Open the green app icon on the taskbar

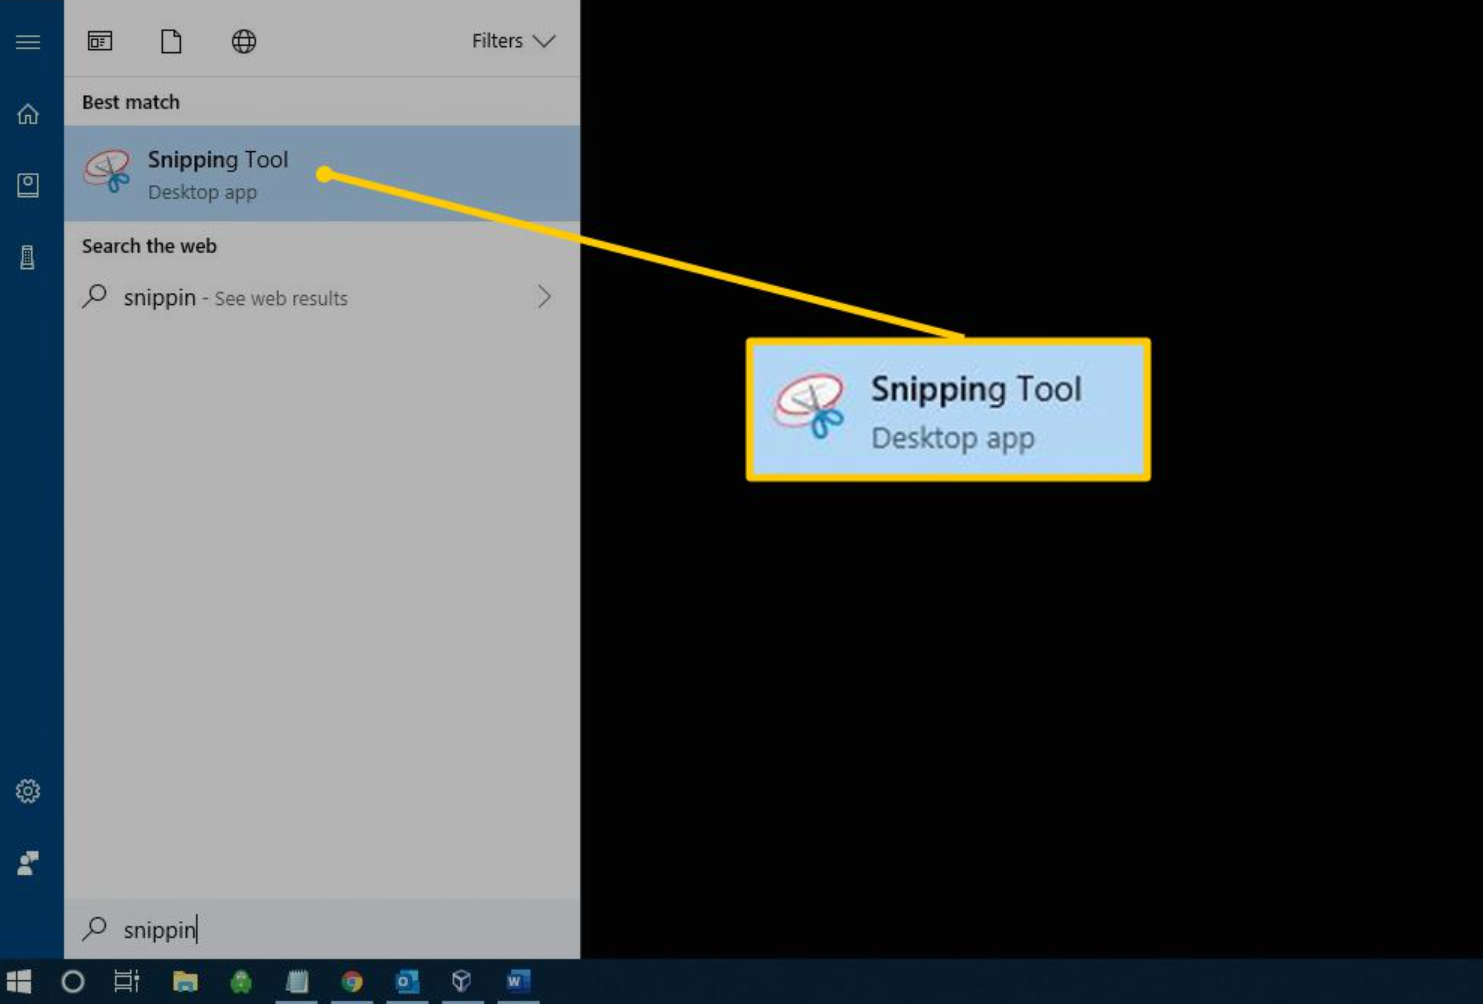tap(241, 981)
